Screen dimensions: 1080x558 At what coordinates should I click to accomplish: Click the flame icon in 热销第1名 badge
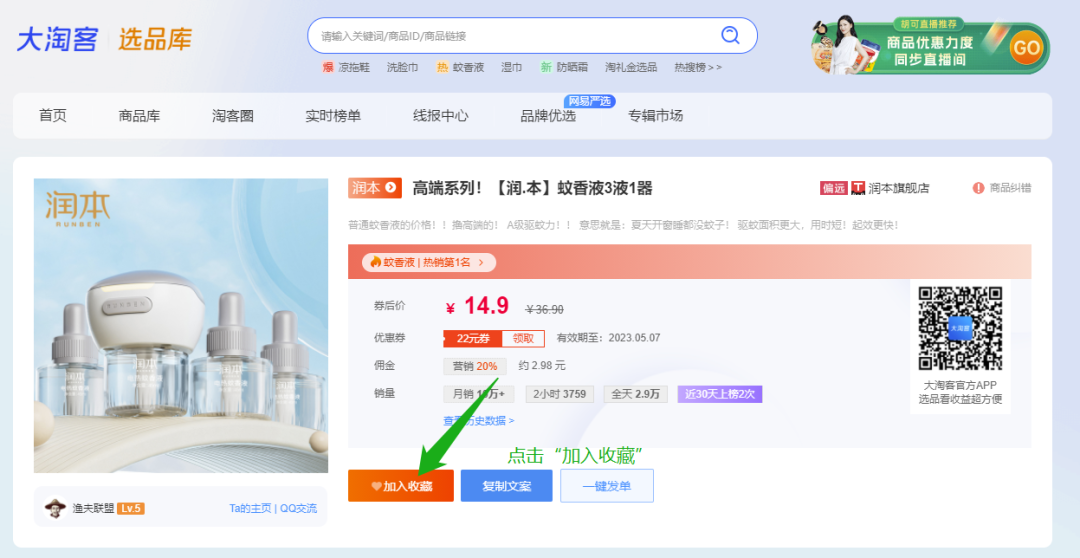coord(375,262)
